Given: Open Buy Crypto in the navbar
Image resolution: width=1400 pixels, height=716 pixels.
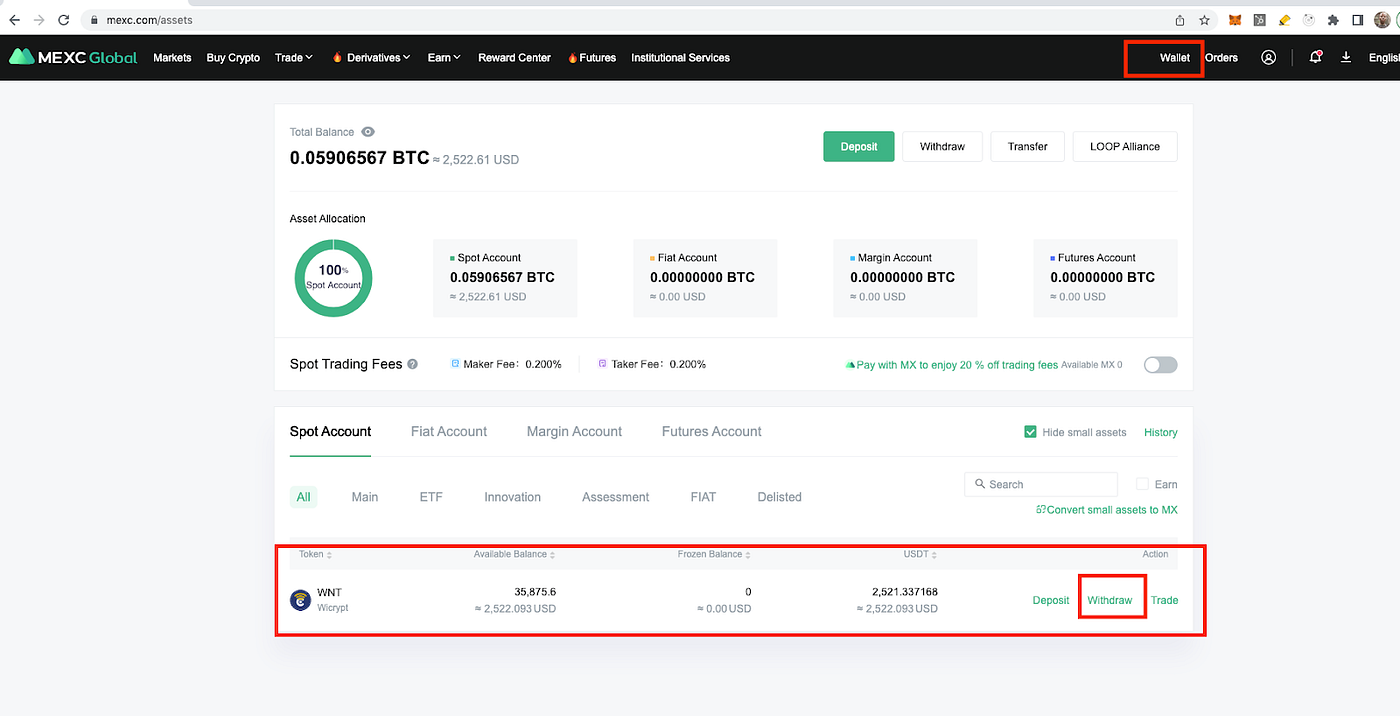Looking at the screenshot, I should [x=233, y=57].
